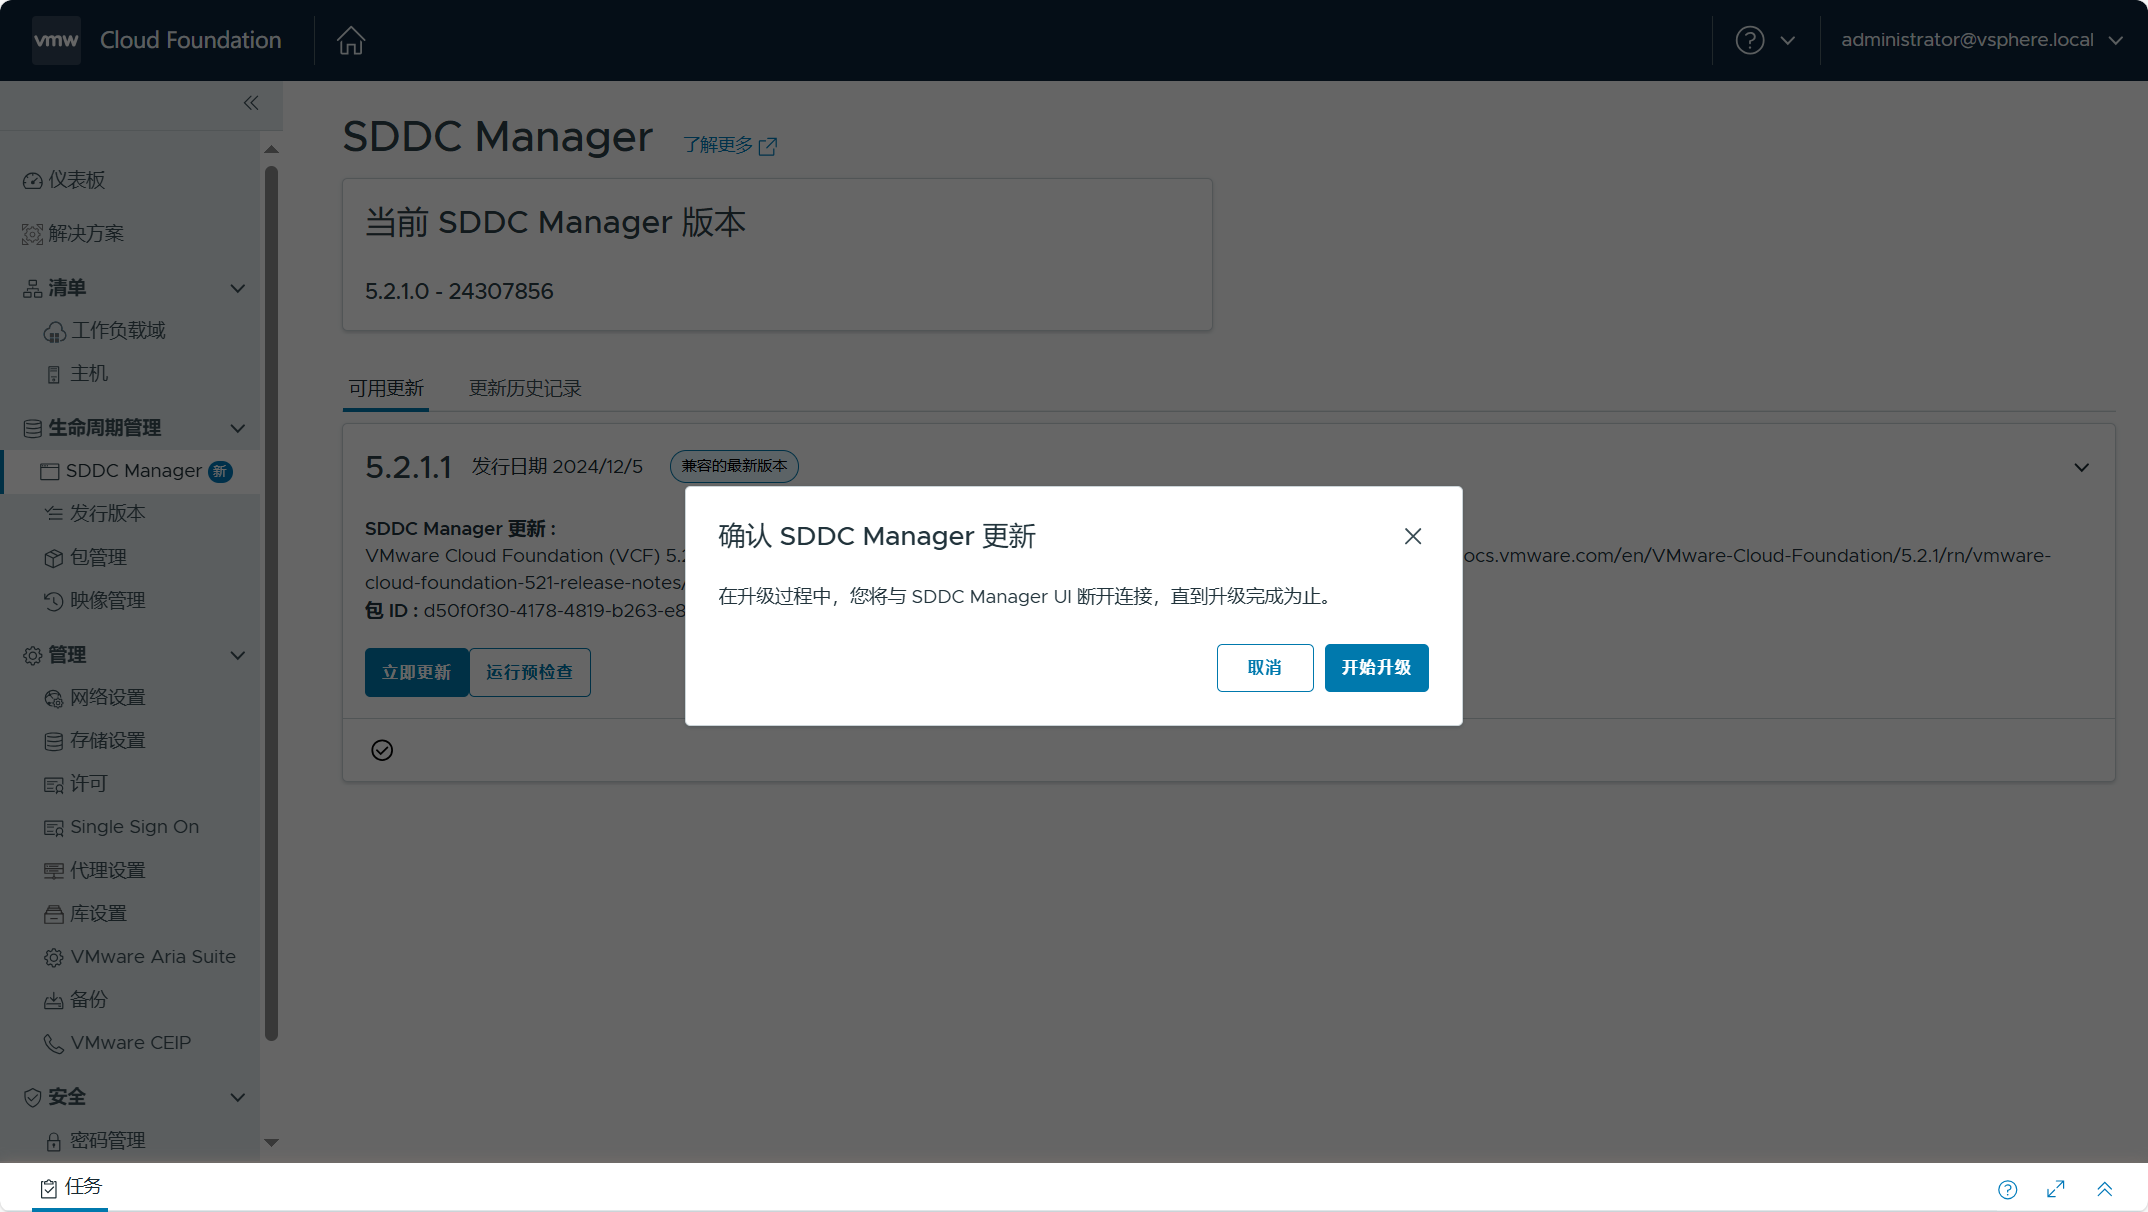Open the Solutions (解决方案) icon

[x=33, y=234]
